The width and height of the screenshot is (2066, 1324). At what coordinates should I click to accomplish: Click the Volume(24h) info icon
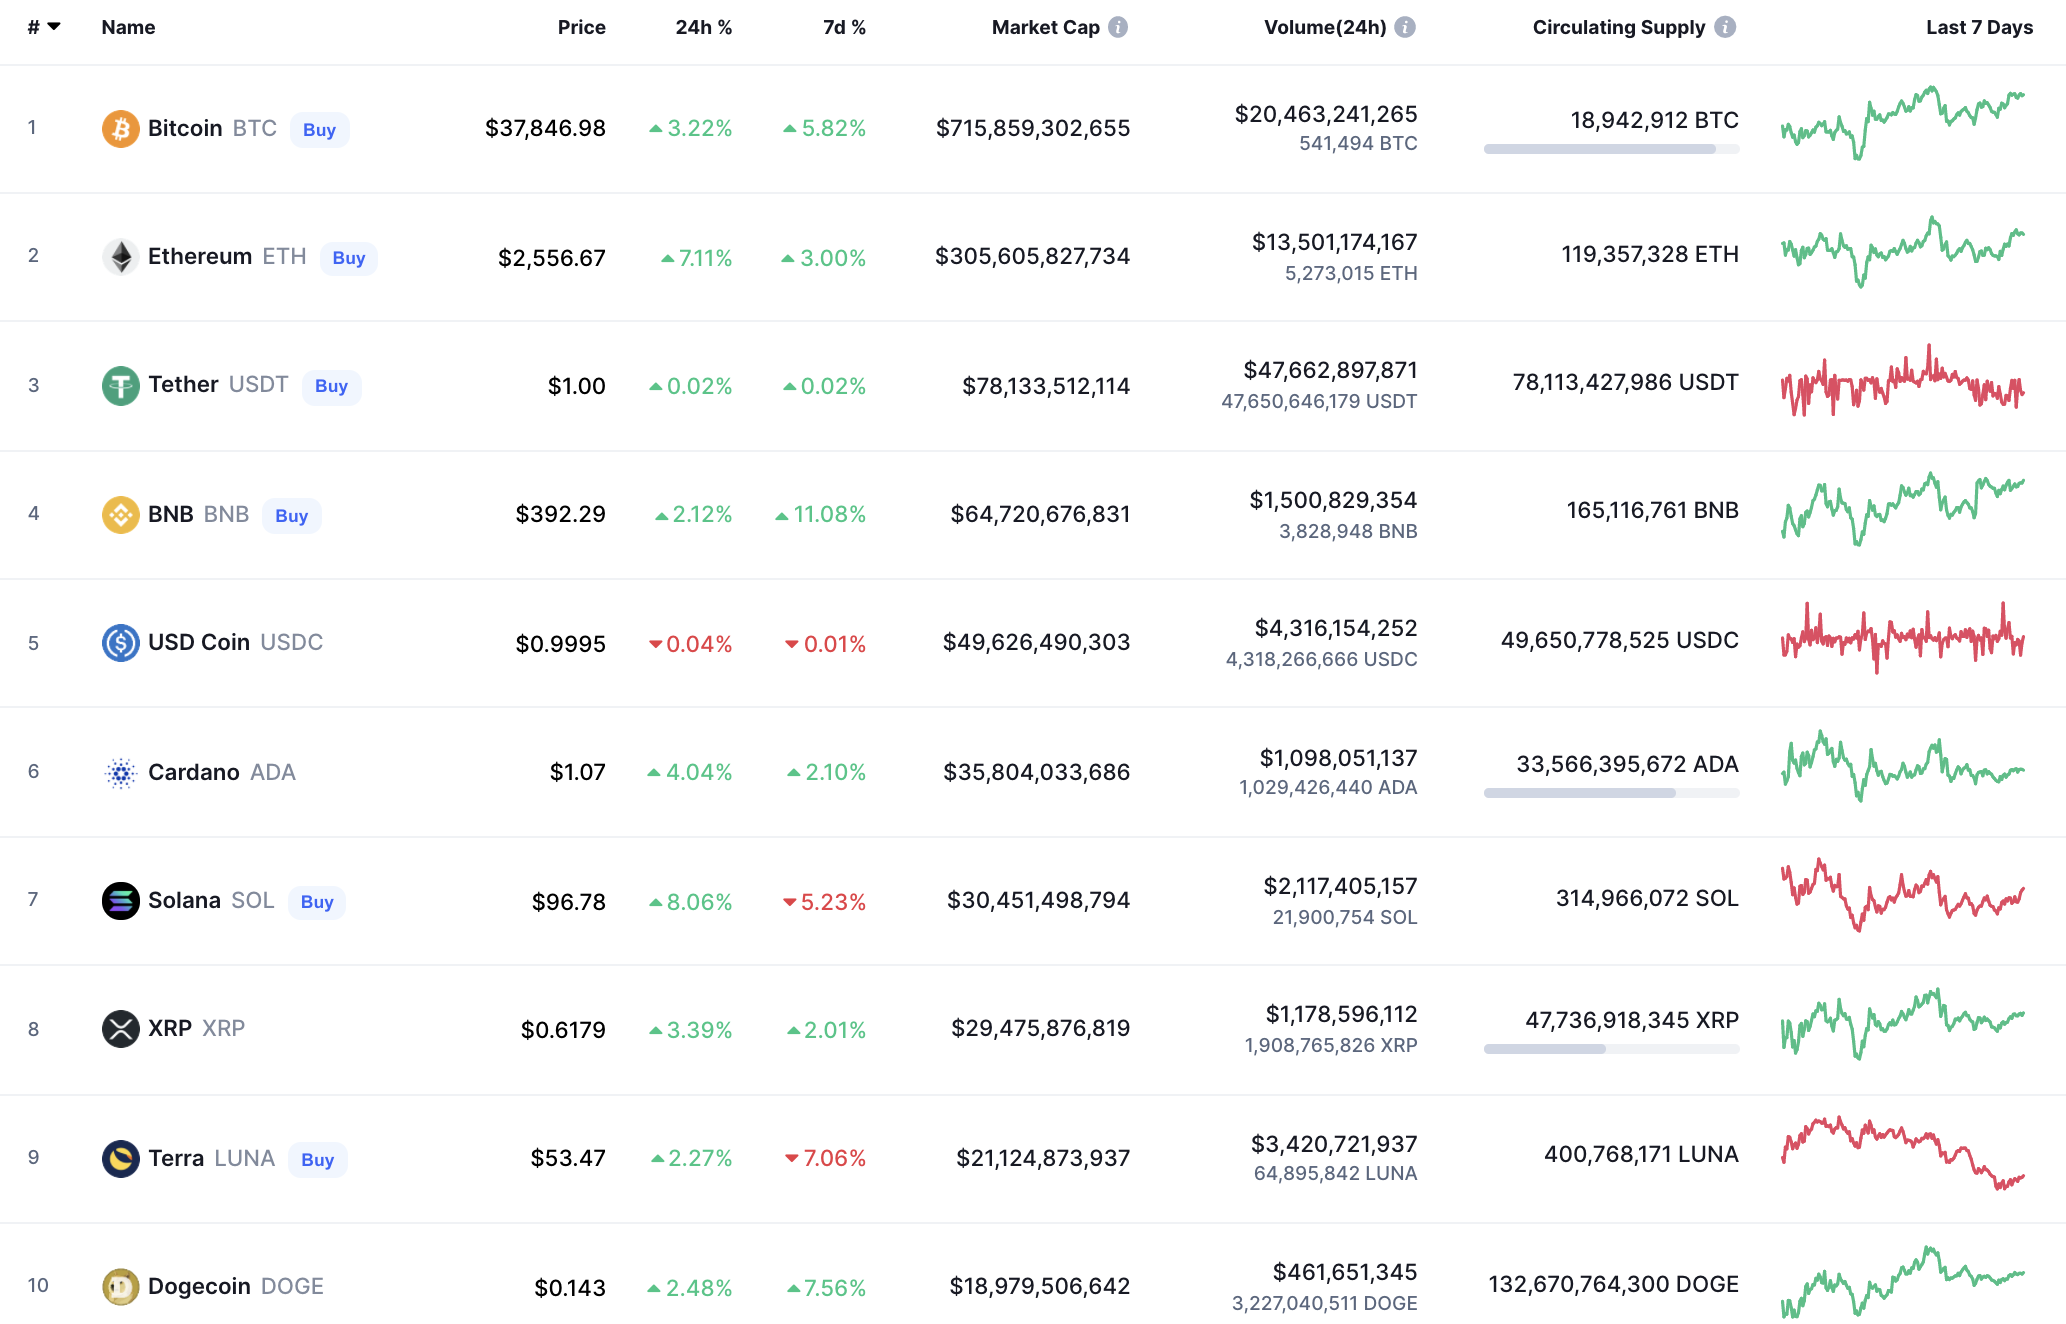click(x=1405, y=27)
